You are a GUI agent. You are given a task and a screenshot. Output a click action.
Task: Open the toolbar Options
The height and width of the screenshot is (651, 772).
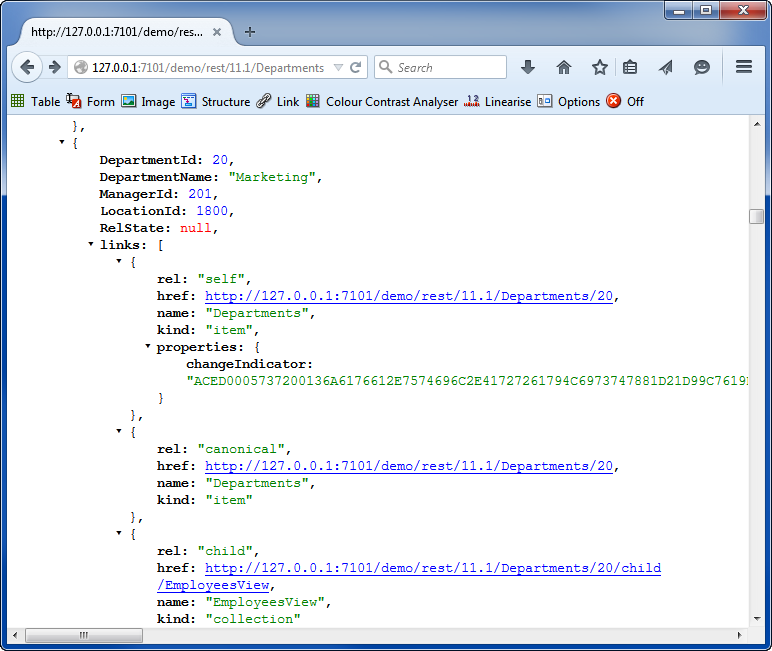(569, 101)
